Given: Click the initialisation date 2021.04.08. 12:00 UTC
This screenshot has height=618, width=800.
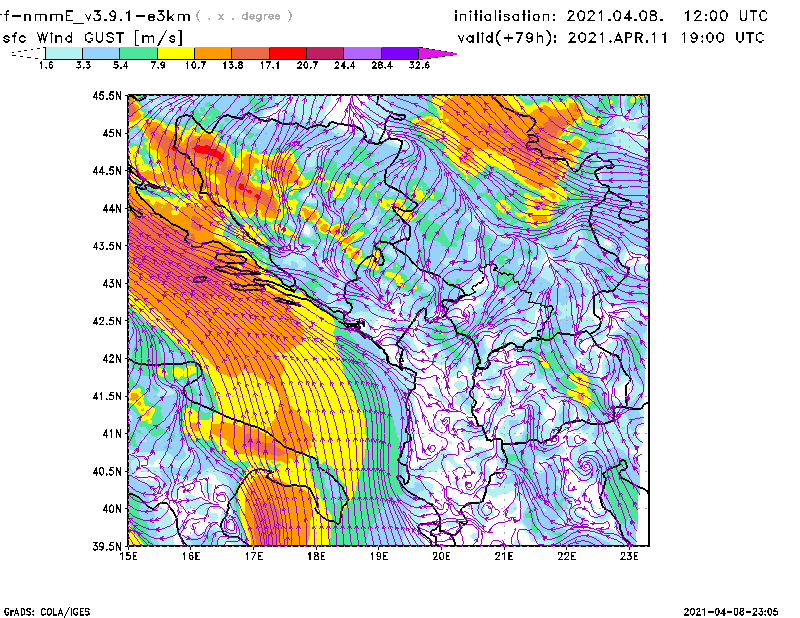Looking at the screenshot, I should coord(666,16).
